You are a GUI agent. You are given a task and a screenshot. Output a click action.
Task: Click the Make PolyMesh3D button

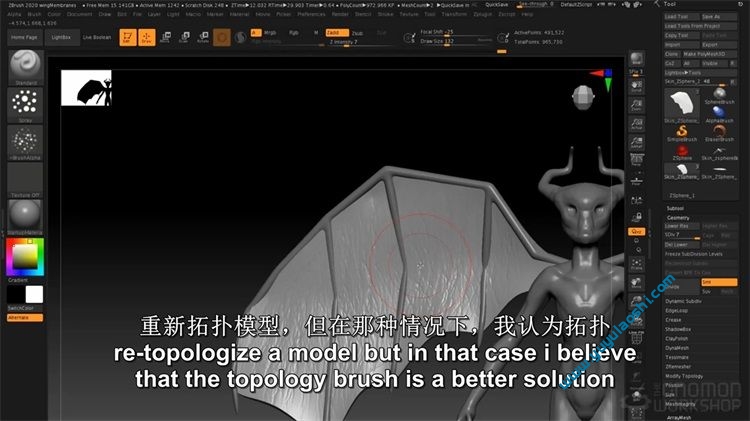tap(709, 54)
